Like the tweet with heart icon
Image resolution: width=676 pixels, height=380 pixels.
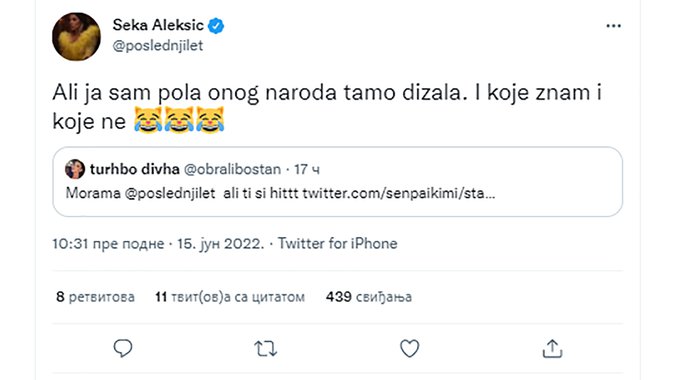410,349
